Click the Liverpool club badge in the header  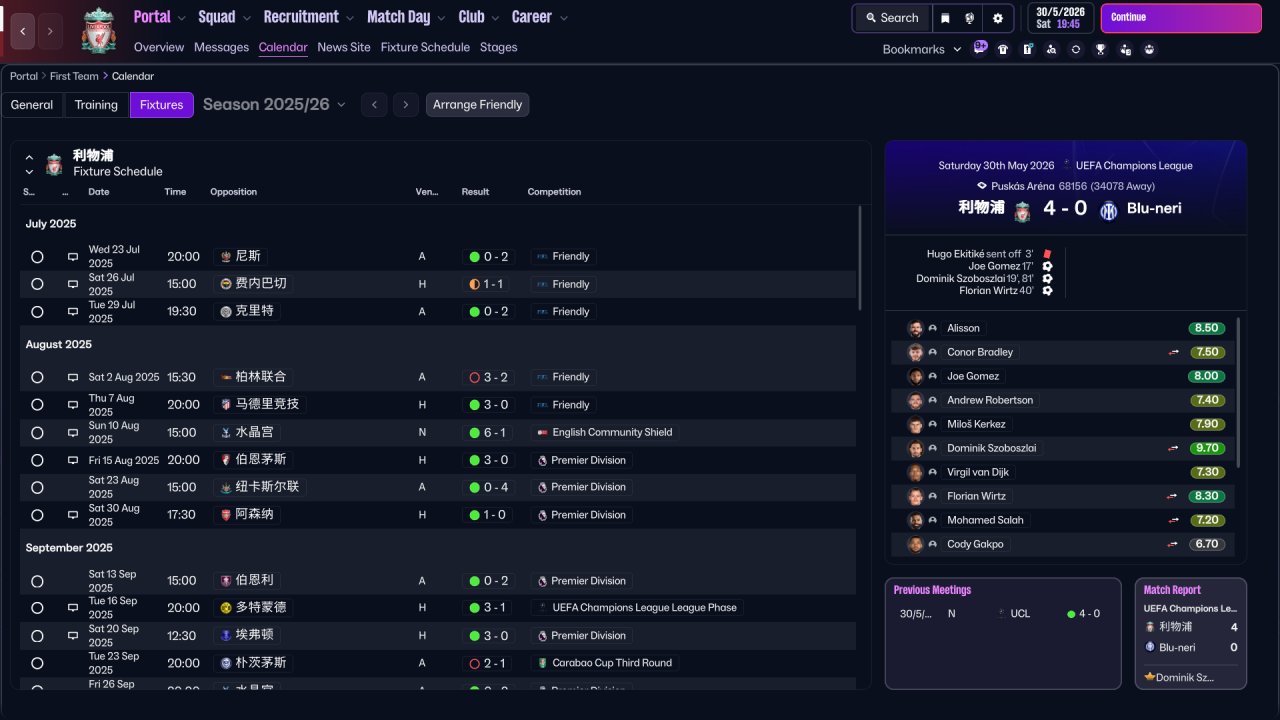tap(98, 29)
